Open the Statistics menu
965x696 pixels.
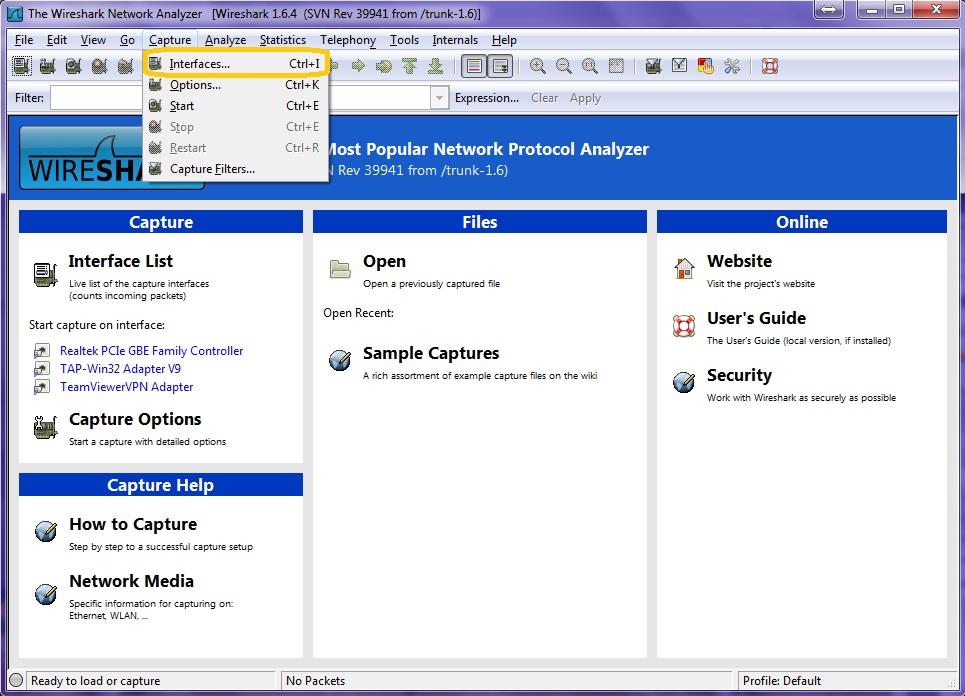282,40
